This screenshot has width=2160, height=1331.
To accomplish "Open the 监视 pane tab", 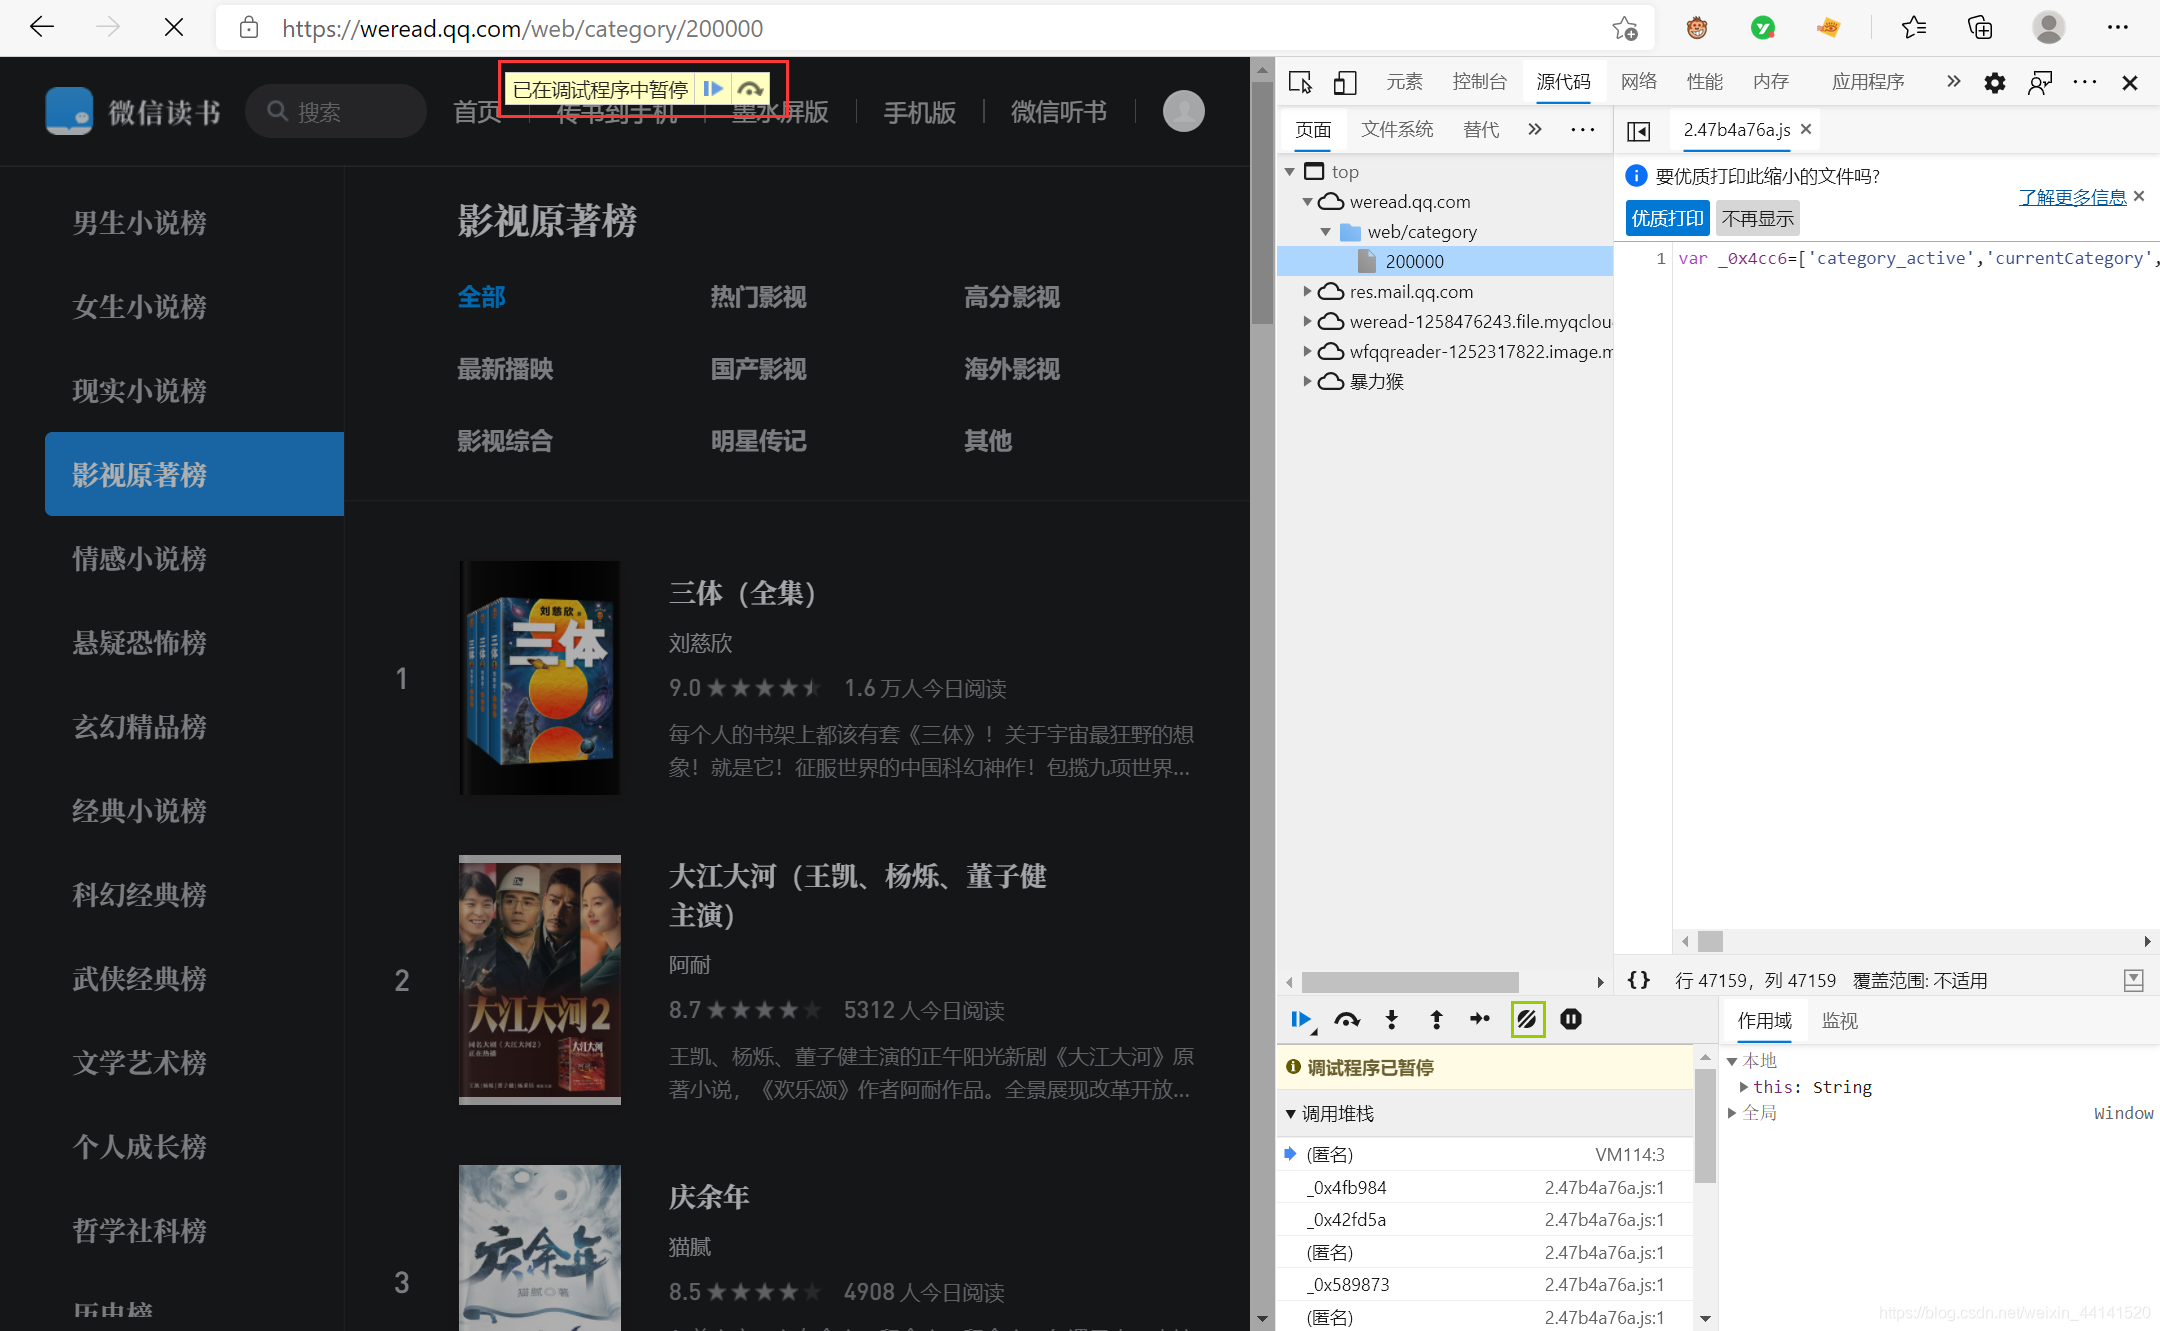I will pos(1839,1021).
